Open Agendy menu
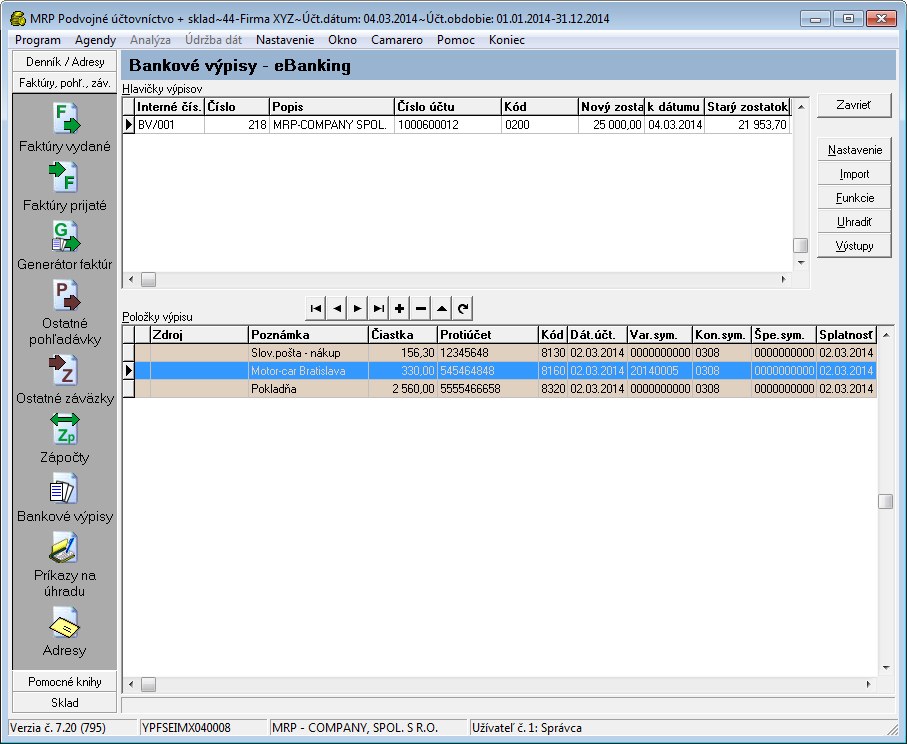The height and width of the screenshot is (744, 907). point(95,40)
